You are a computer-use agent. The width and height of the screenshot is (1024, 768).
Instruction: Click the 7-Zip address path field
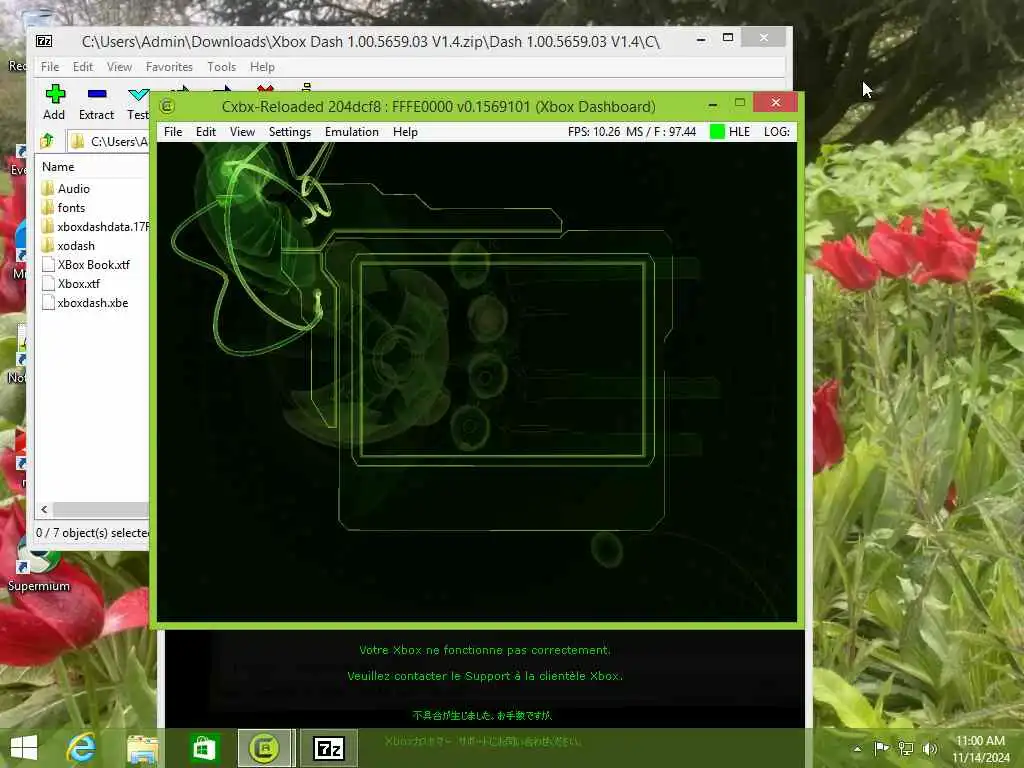pos(108,141)
